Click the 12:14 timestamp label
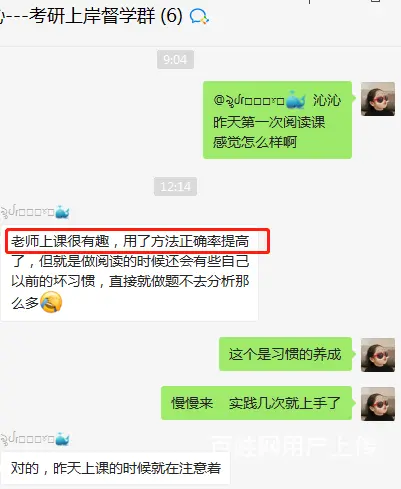 [x=175, y=186]
